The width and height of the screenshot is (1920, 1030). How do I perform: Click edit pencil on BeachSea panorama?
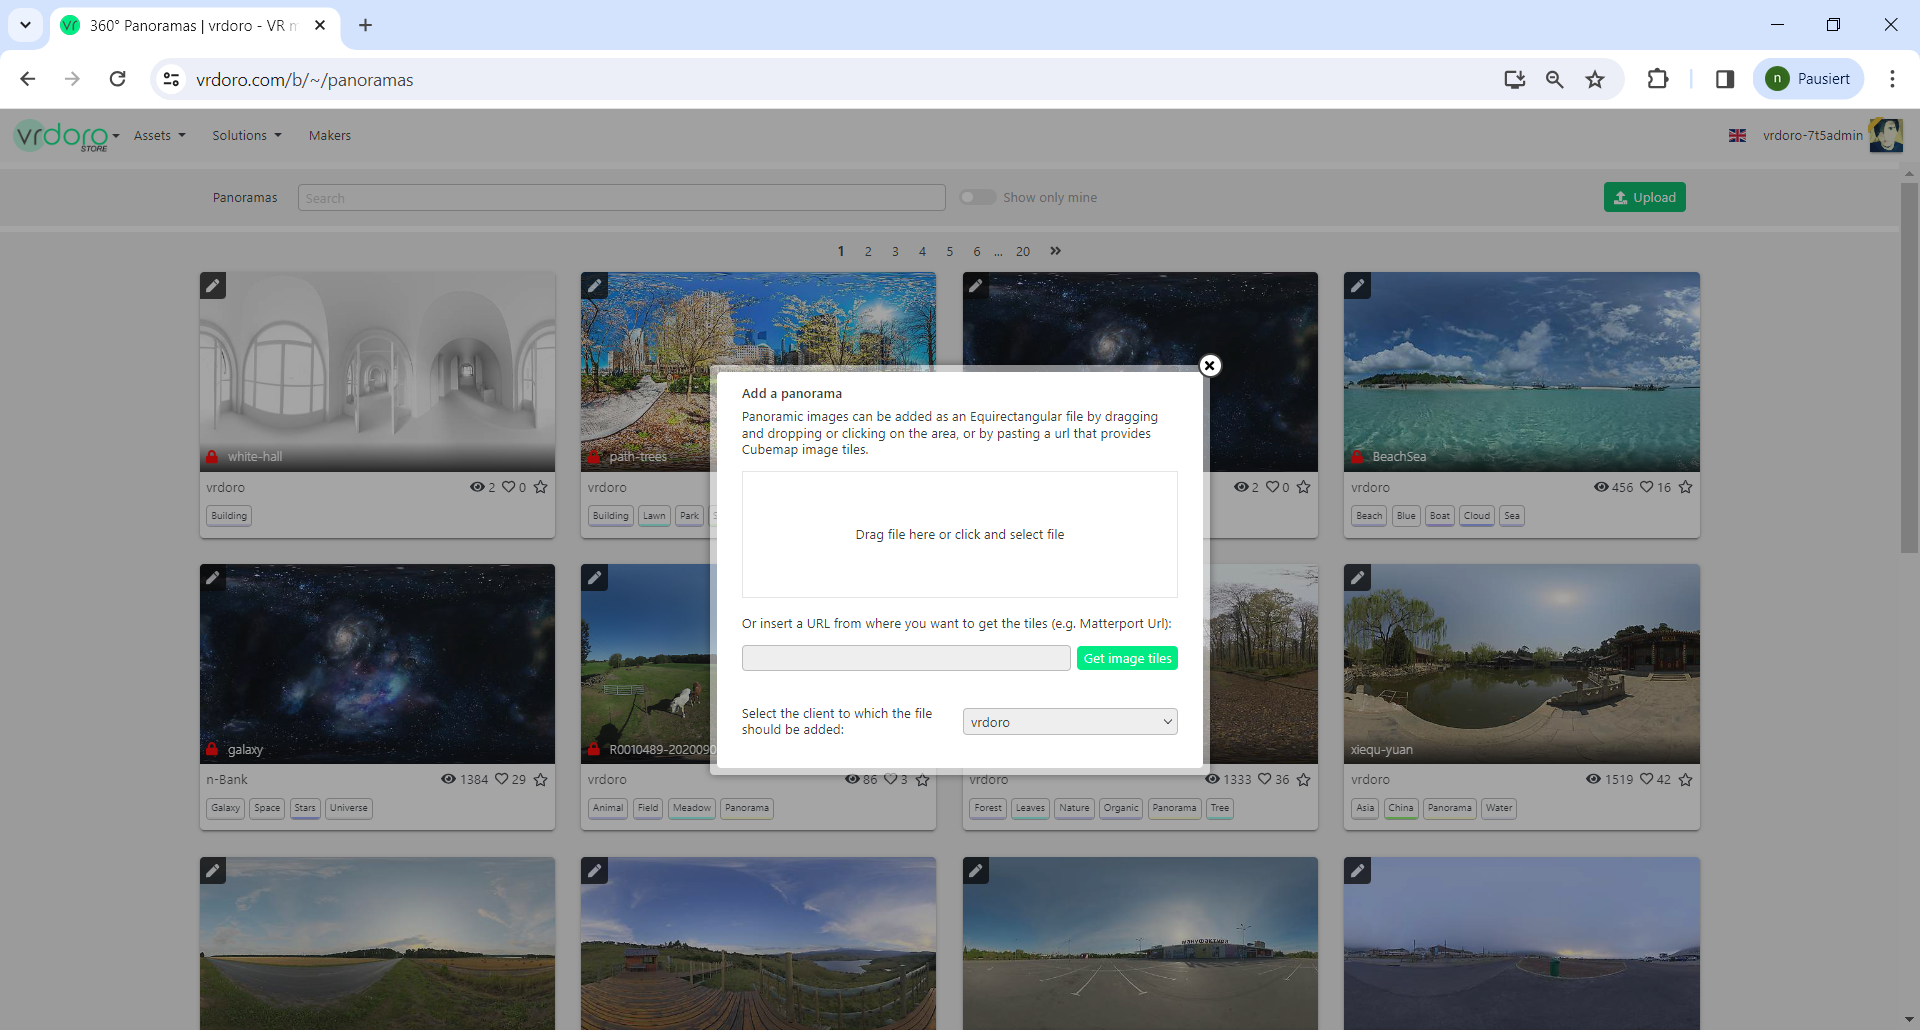[x=1357, y=286]
